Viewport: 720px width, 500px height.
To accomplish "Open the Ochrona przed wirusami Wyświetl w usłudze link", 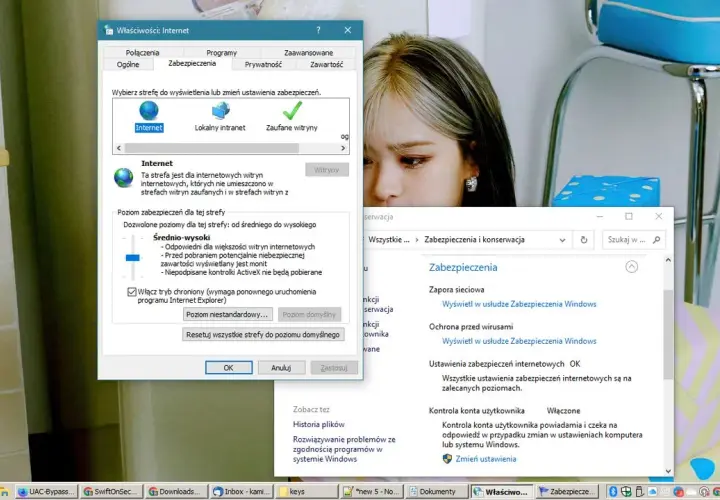I will point(519,341).
